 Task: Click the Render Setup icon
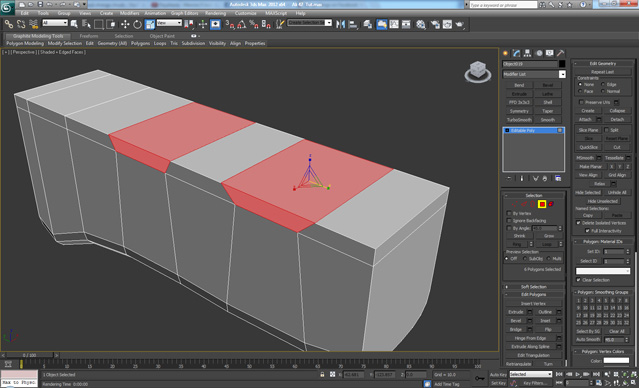click(435, 24)
